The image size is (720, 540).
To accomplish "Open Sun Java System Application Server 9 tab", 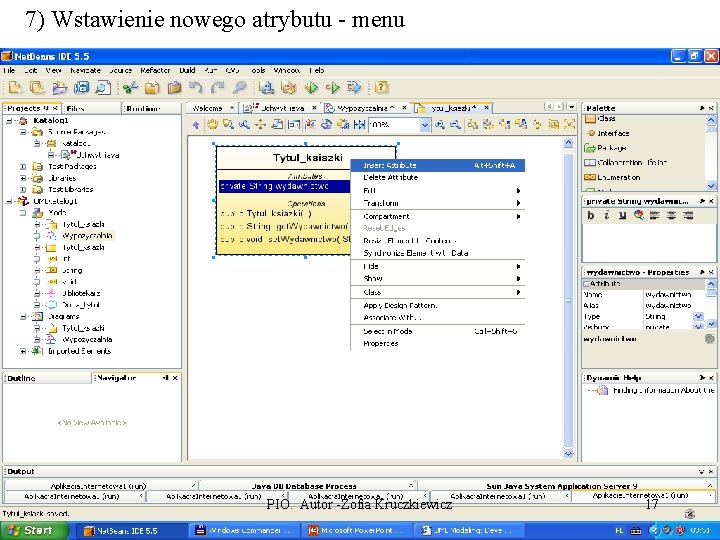I will click(x=562, y=486).
